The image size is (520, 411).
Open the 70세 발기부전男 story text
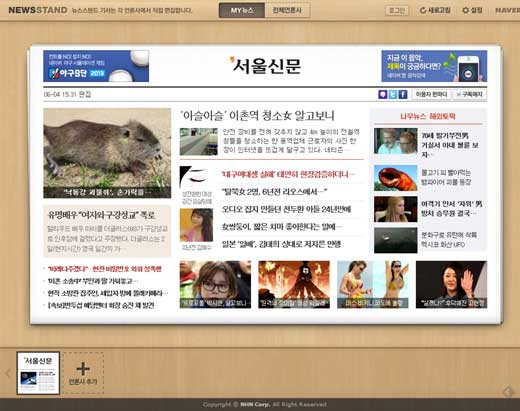click(x=450, y=145)
